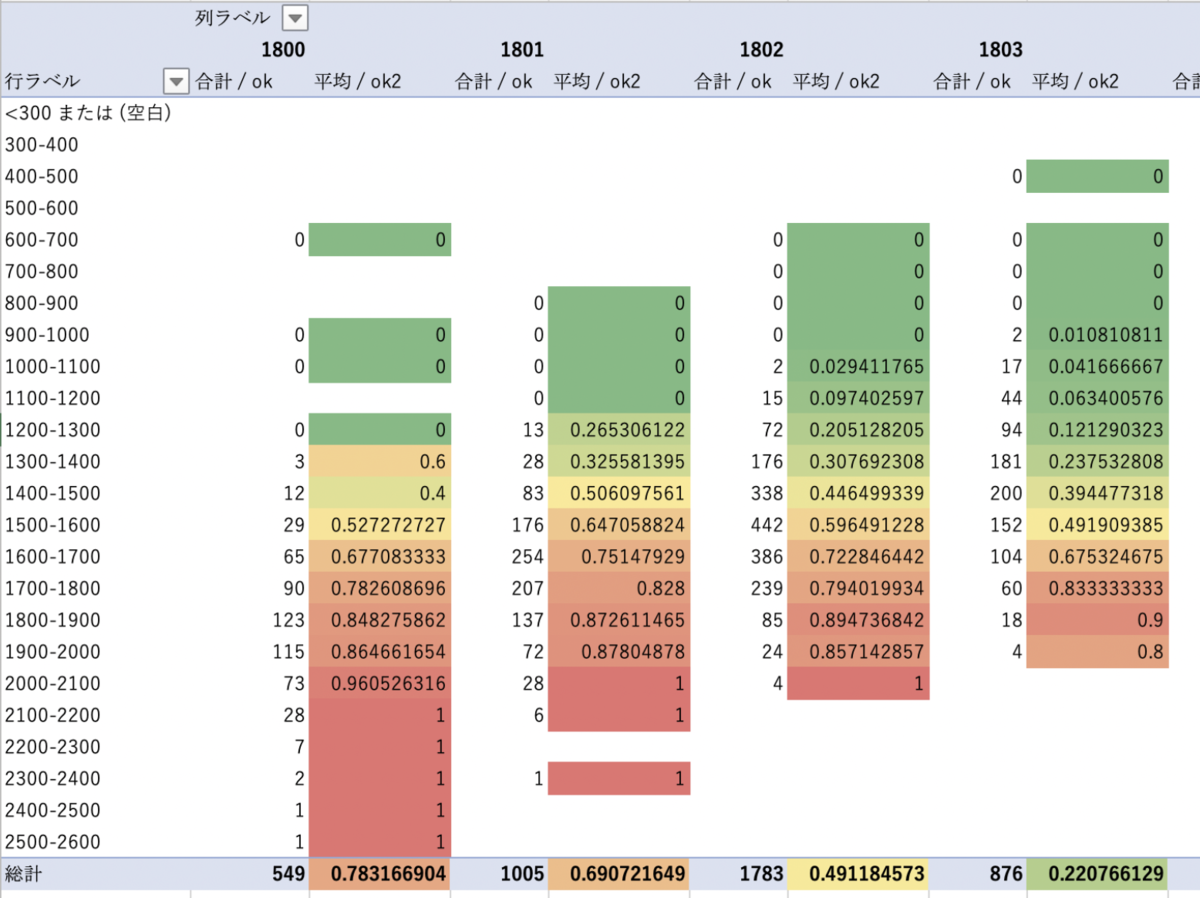Screen dimensions: 1200x898
Task: Select the 1200-1300 row label
Action: click(53, 430)
